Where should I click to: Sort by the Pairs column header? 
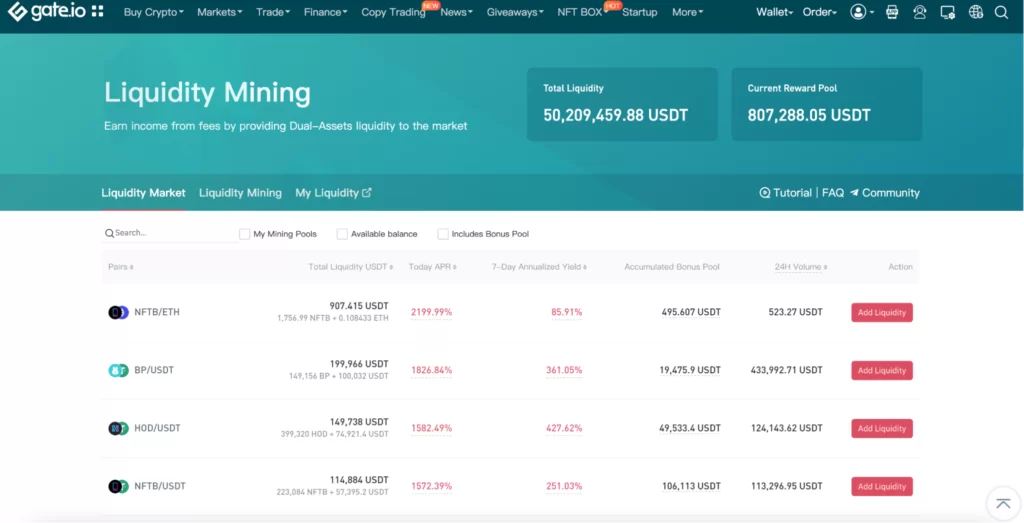pyautogui.click(x=121, y=266)
